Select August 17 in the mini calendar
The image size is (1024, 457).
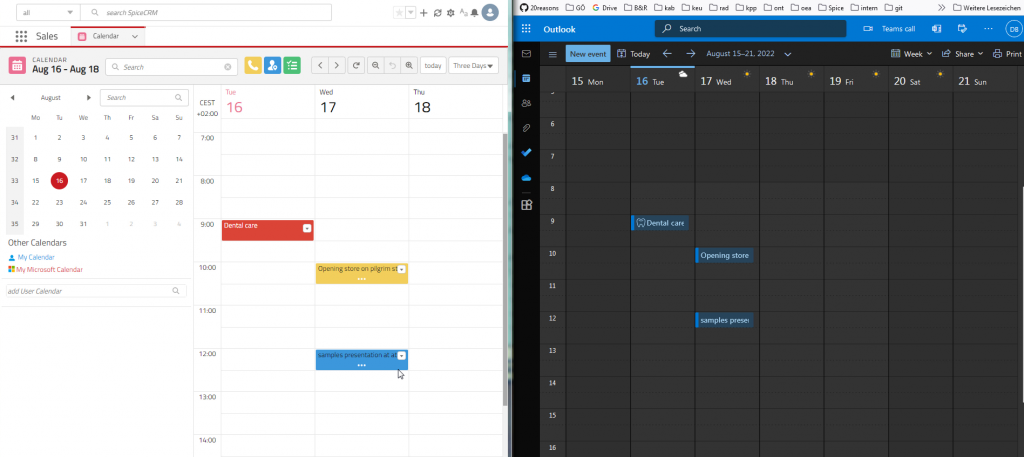tap(83, 181)
